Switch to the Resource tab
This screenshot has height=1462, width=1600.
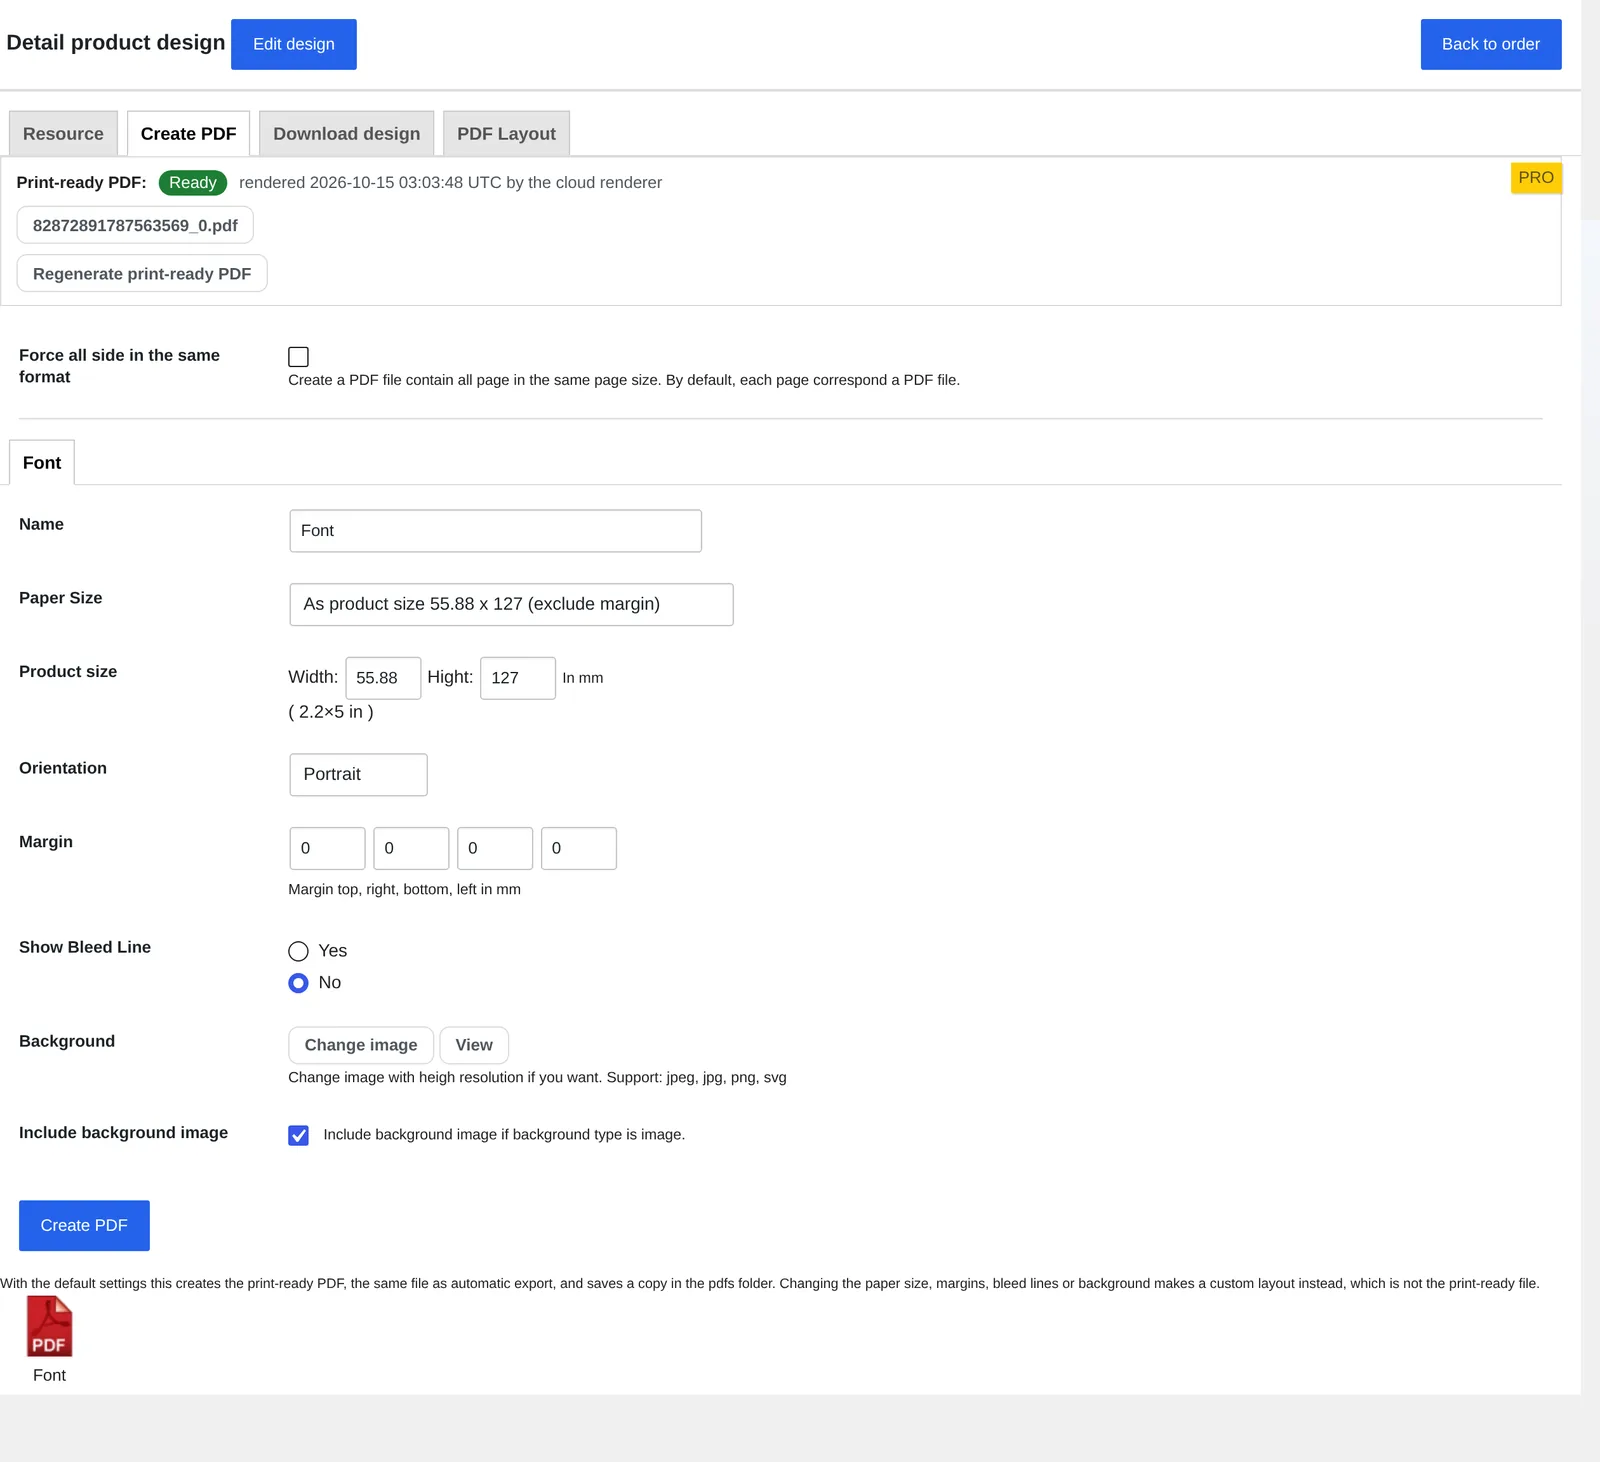[63, 134]
